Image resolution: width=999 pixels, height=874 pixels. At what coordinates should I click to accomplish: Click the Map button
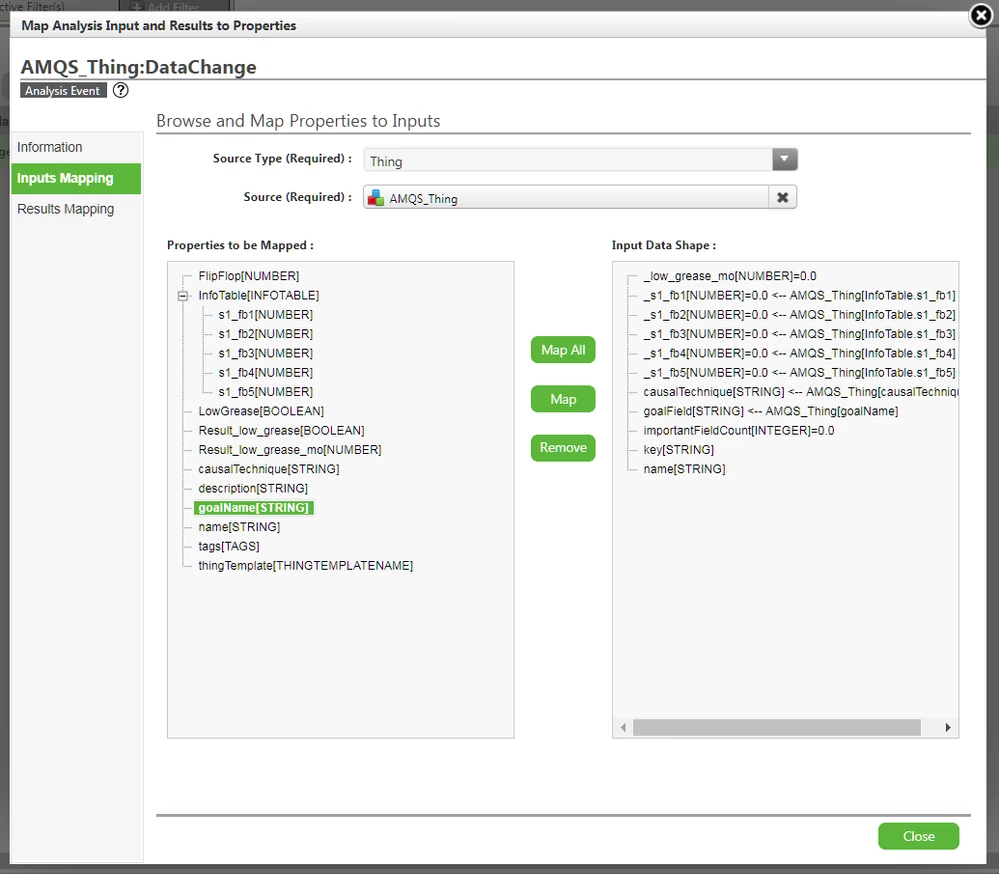pos(563,399)
